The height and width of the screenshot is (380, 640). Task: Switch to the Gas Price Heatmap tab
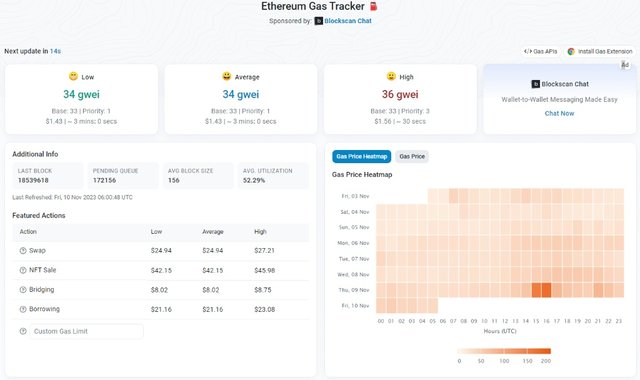[x=362, y=156]
